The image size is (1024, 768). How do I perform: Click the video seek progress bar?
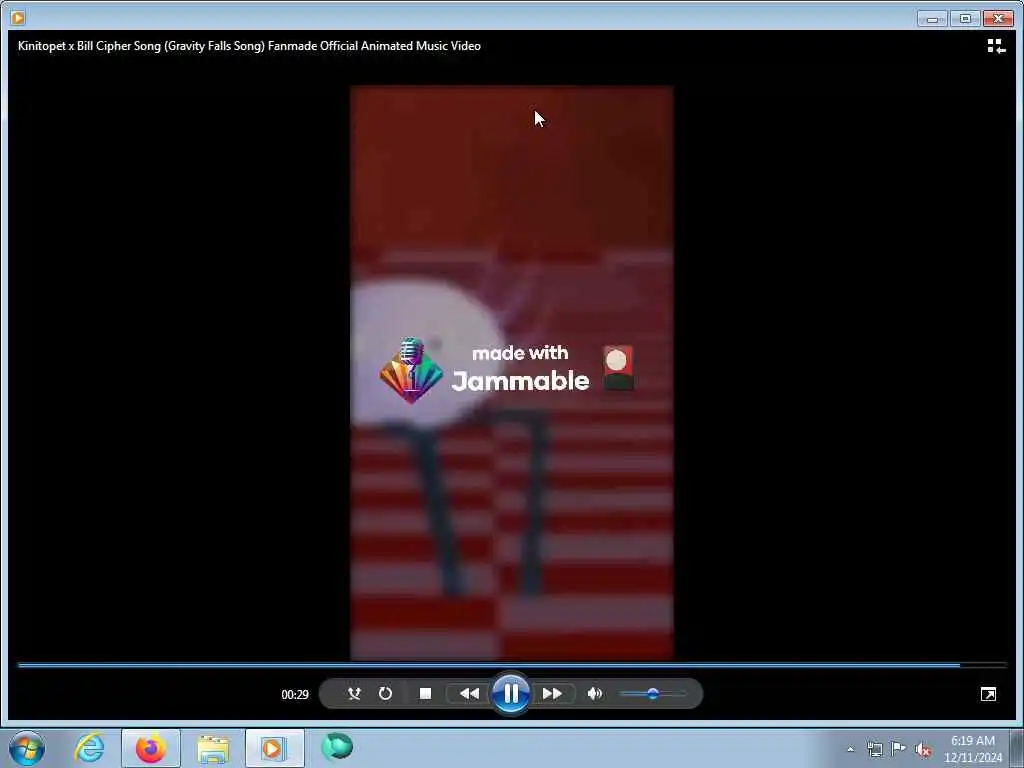click(512, 665)
